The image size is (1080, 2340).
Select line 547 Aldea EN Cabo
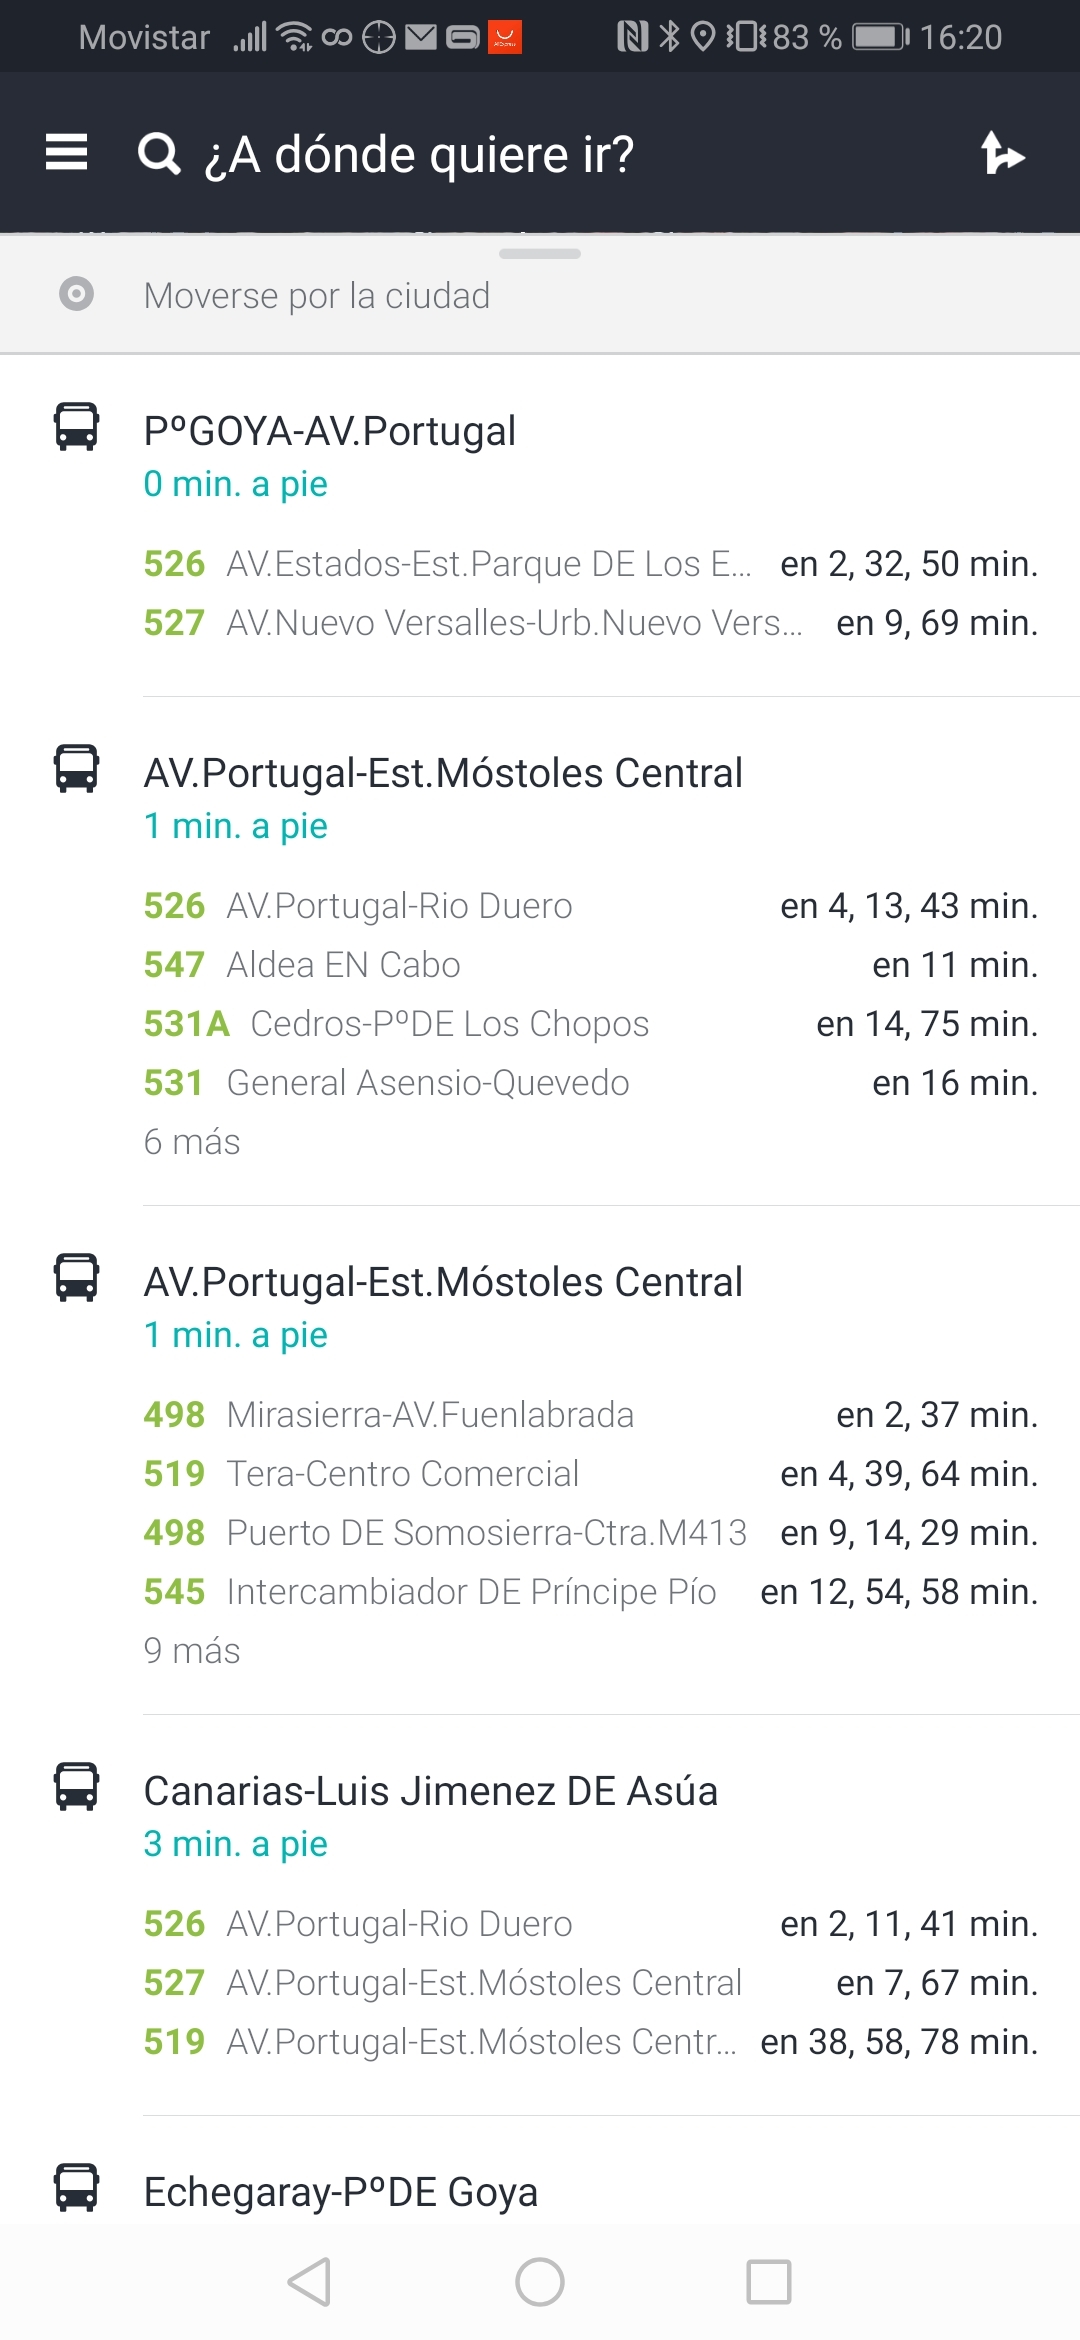tap(590, 965)
